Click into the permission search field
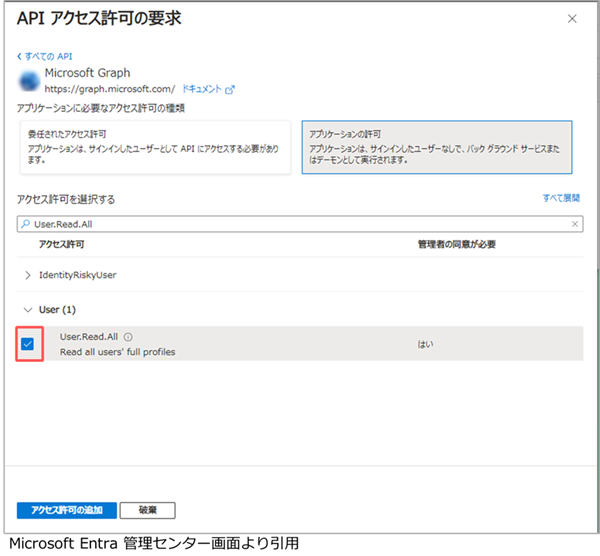Viewport: 600px width, 556px height. coord(300,225)
